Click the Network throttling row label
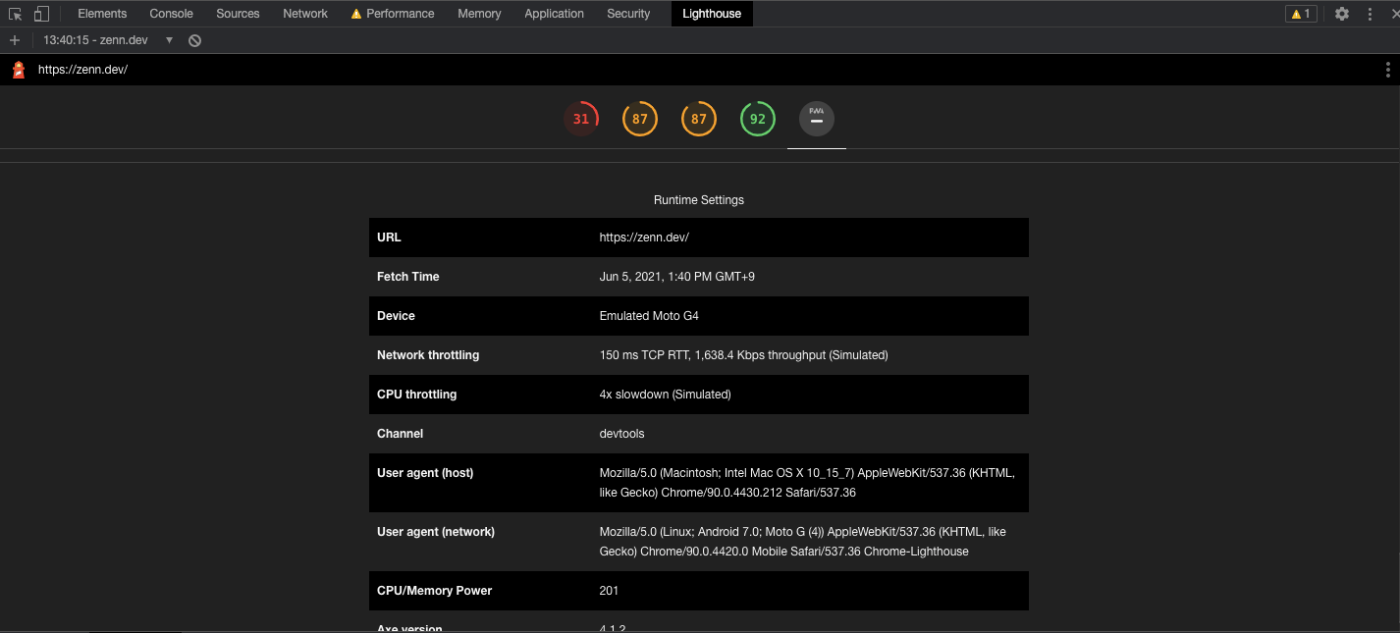This screenshot has width=1400, height=633. (x=428, y=355)
